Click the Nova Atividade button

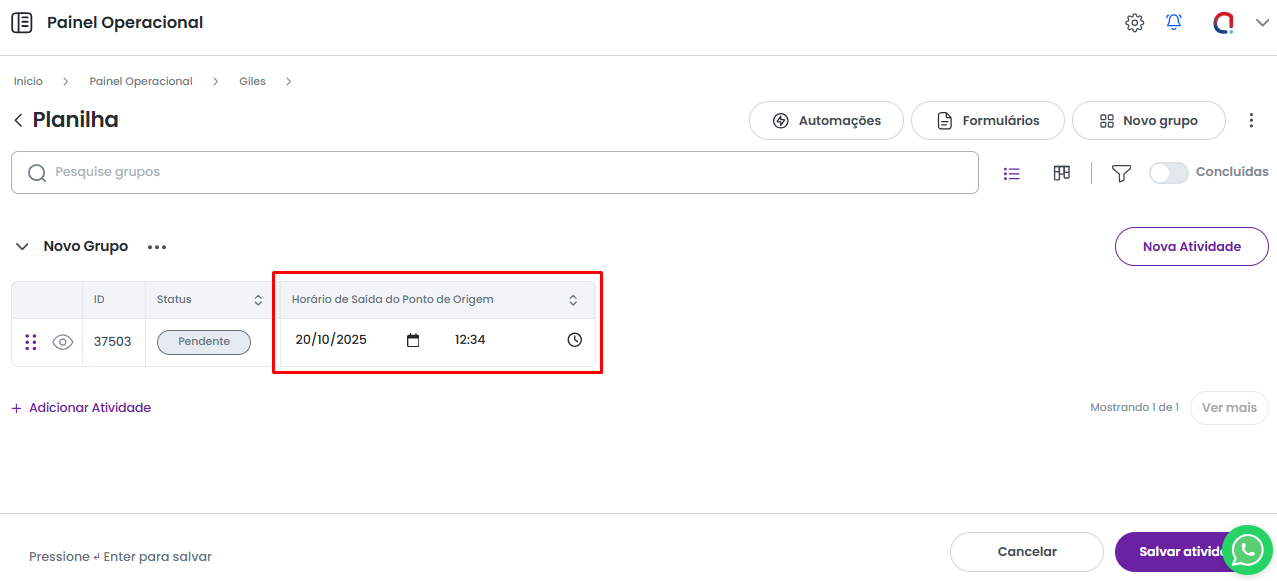[1191, 246]
